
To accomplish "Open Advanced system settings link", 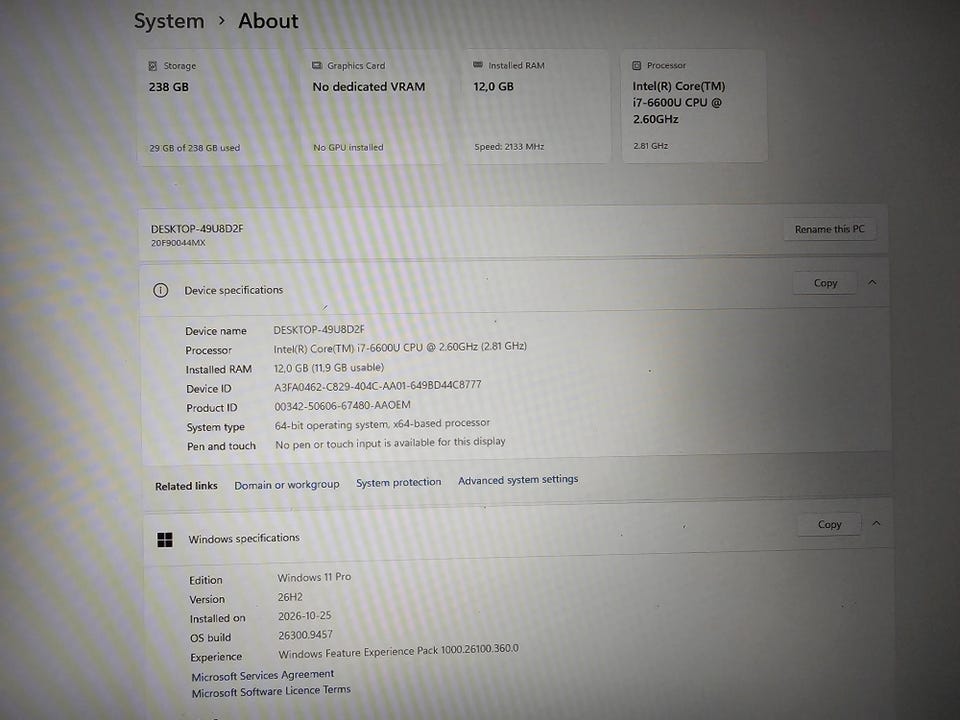I will [518, 480].
